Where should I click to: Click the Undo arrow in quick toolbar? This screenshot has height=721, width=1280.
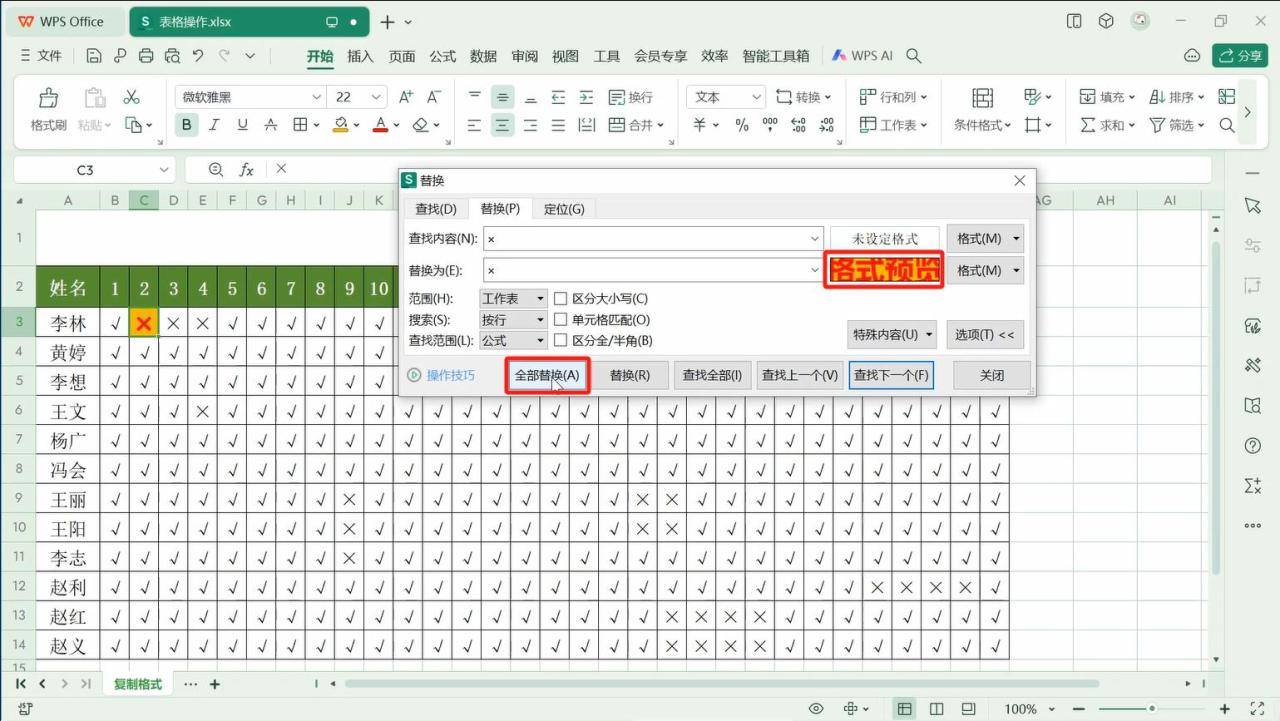[x=198, y=56]
